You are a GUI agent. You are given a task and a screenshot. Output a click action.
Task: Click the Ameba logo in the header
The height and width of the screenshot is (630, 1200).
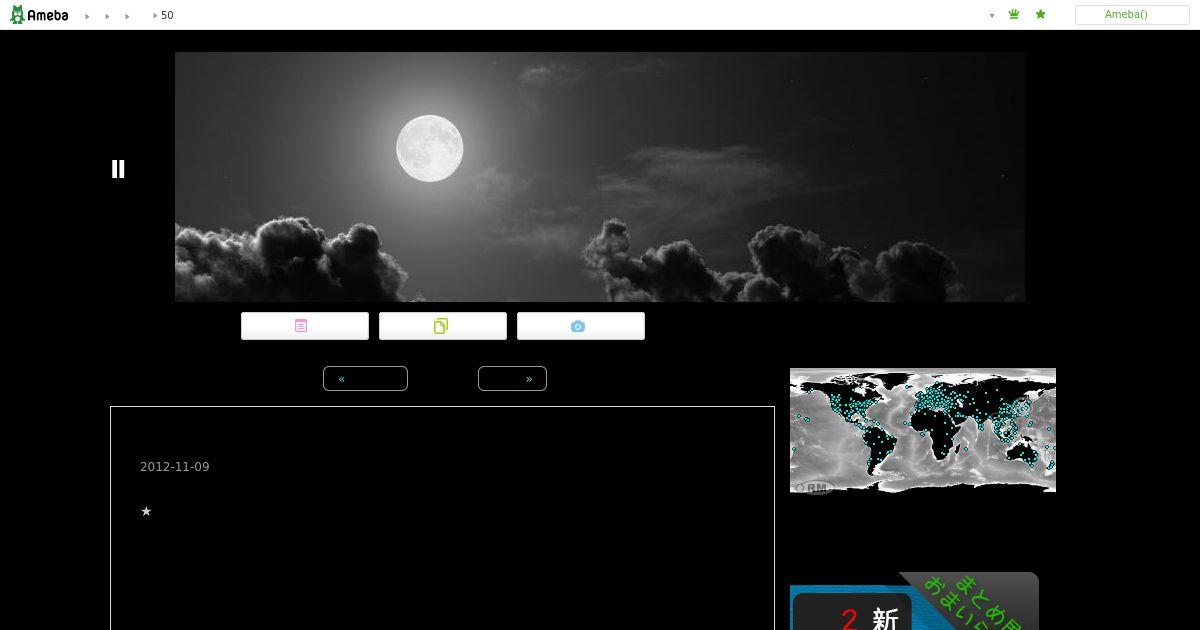coord(39,15)
